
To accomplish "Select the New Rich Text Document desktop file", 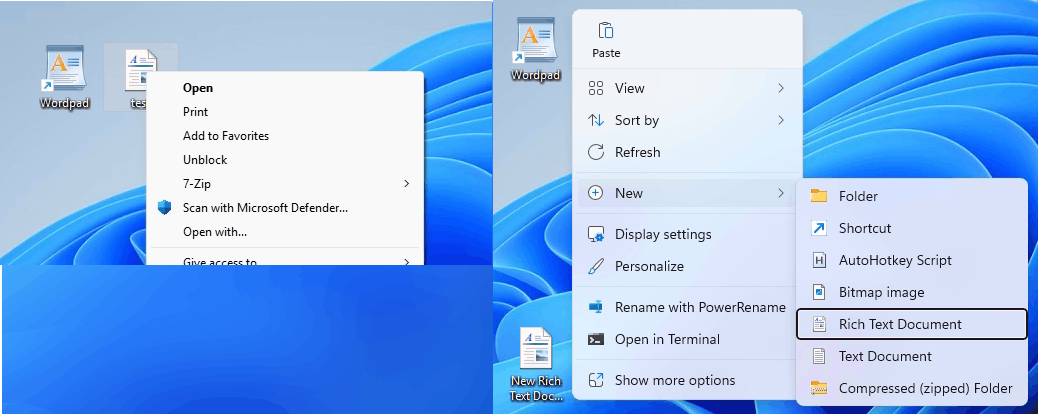I will pos(536,360).
